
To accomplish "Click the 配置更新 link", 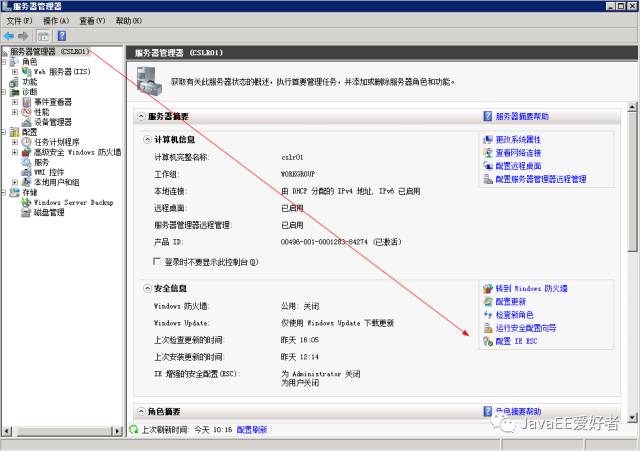I will (511, 302).
